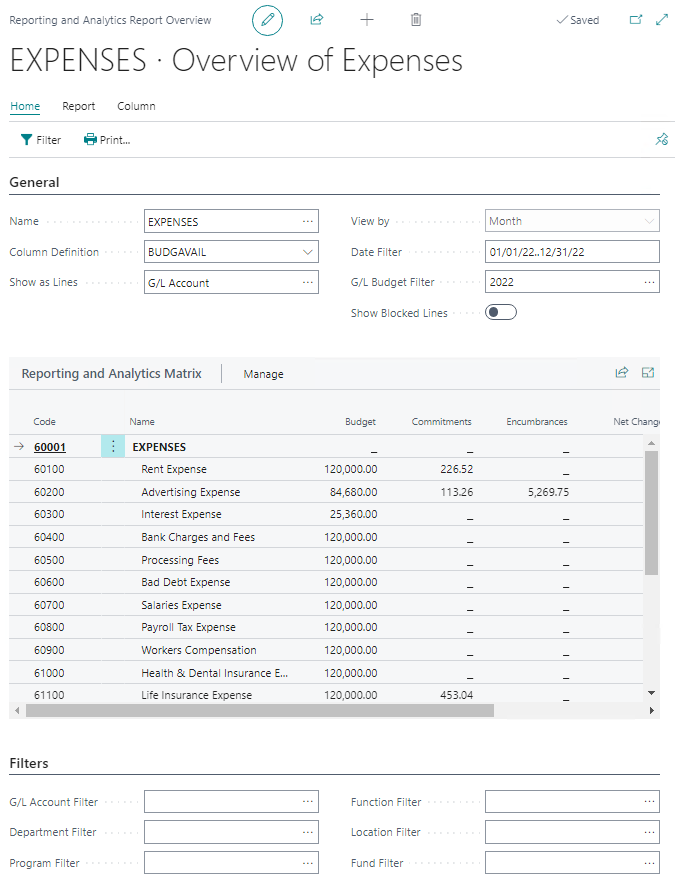Click the Edit pencil icon in the header
This screenshot has height=881, width=681.
pyautogui.click(x=267, y=19)
